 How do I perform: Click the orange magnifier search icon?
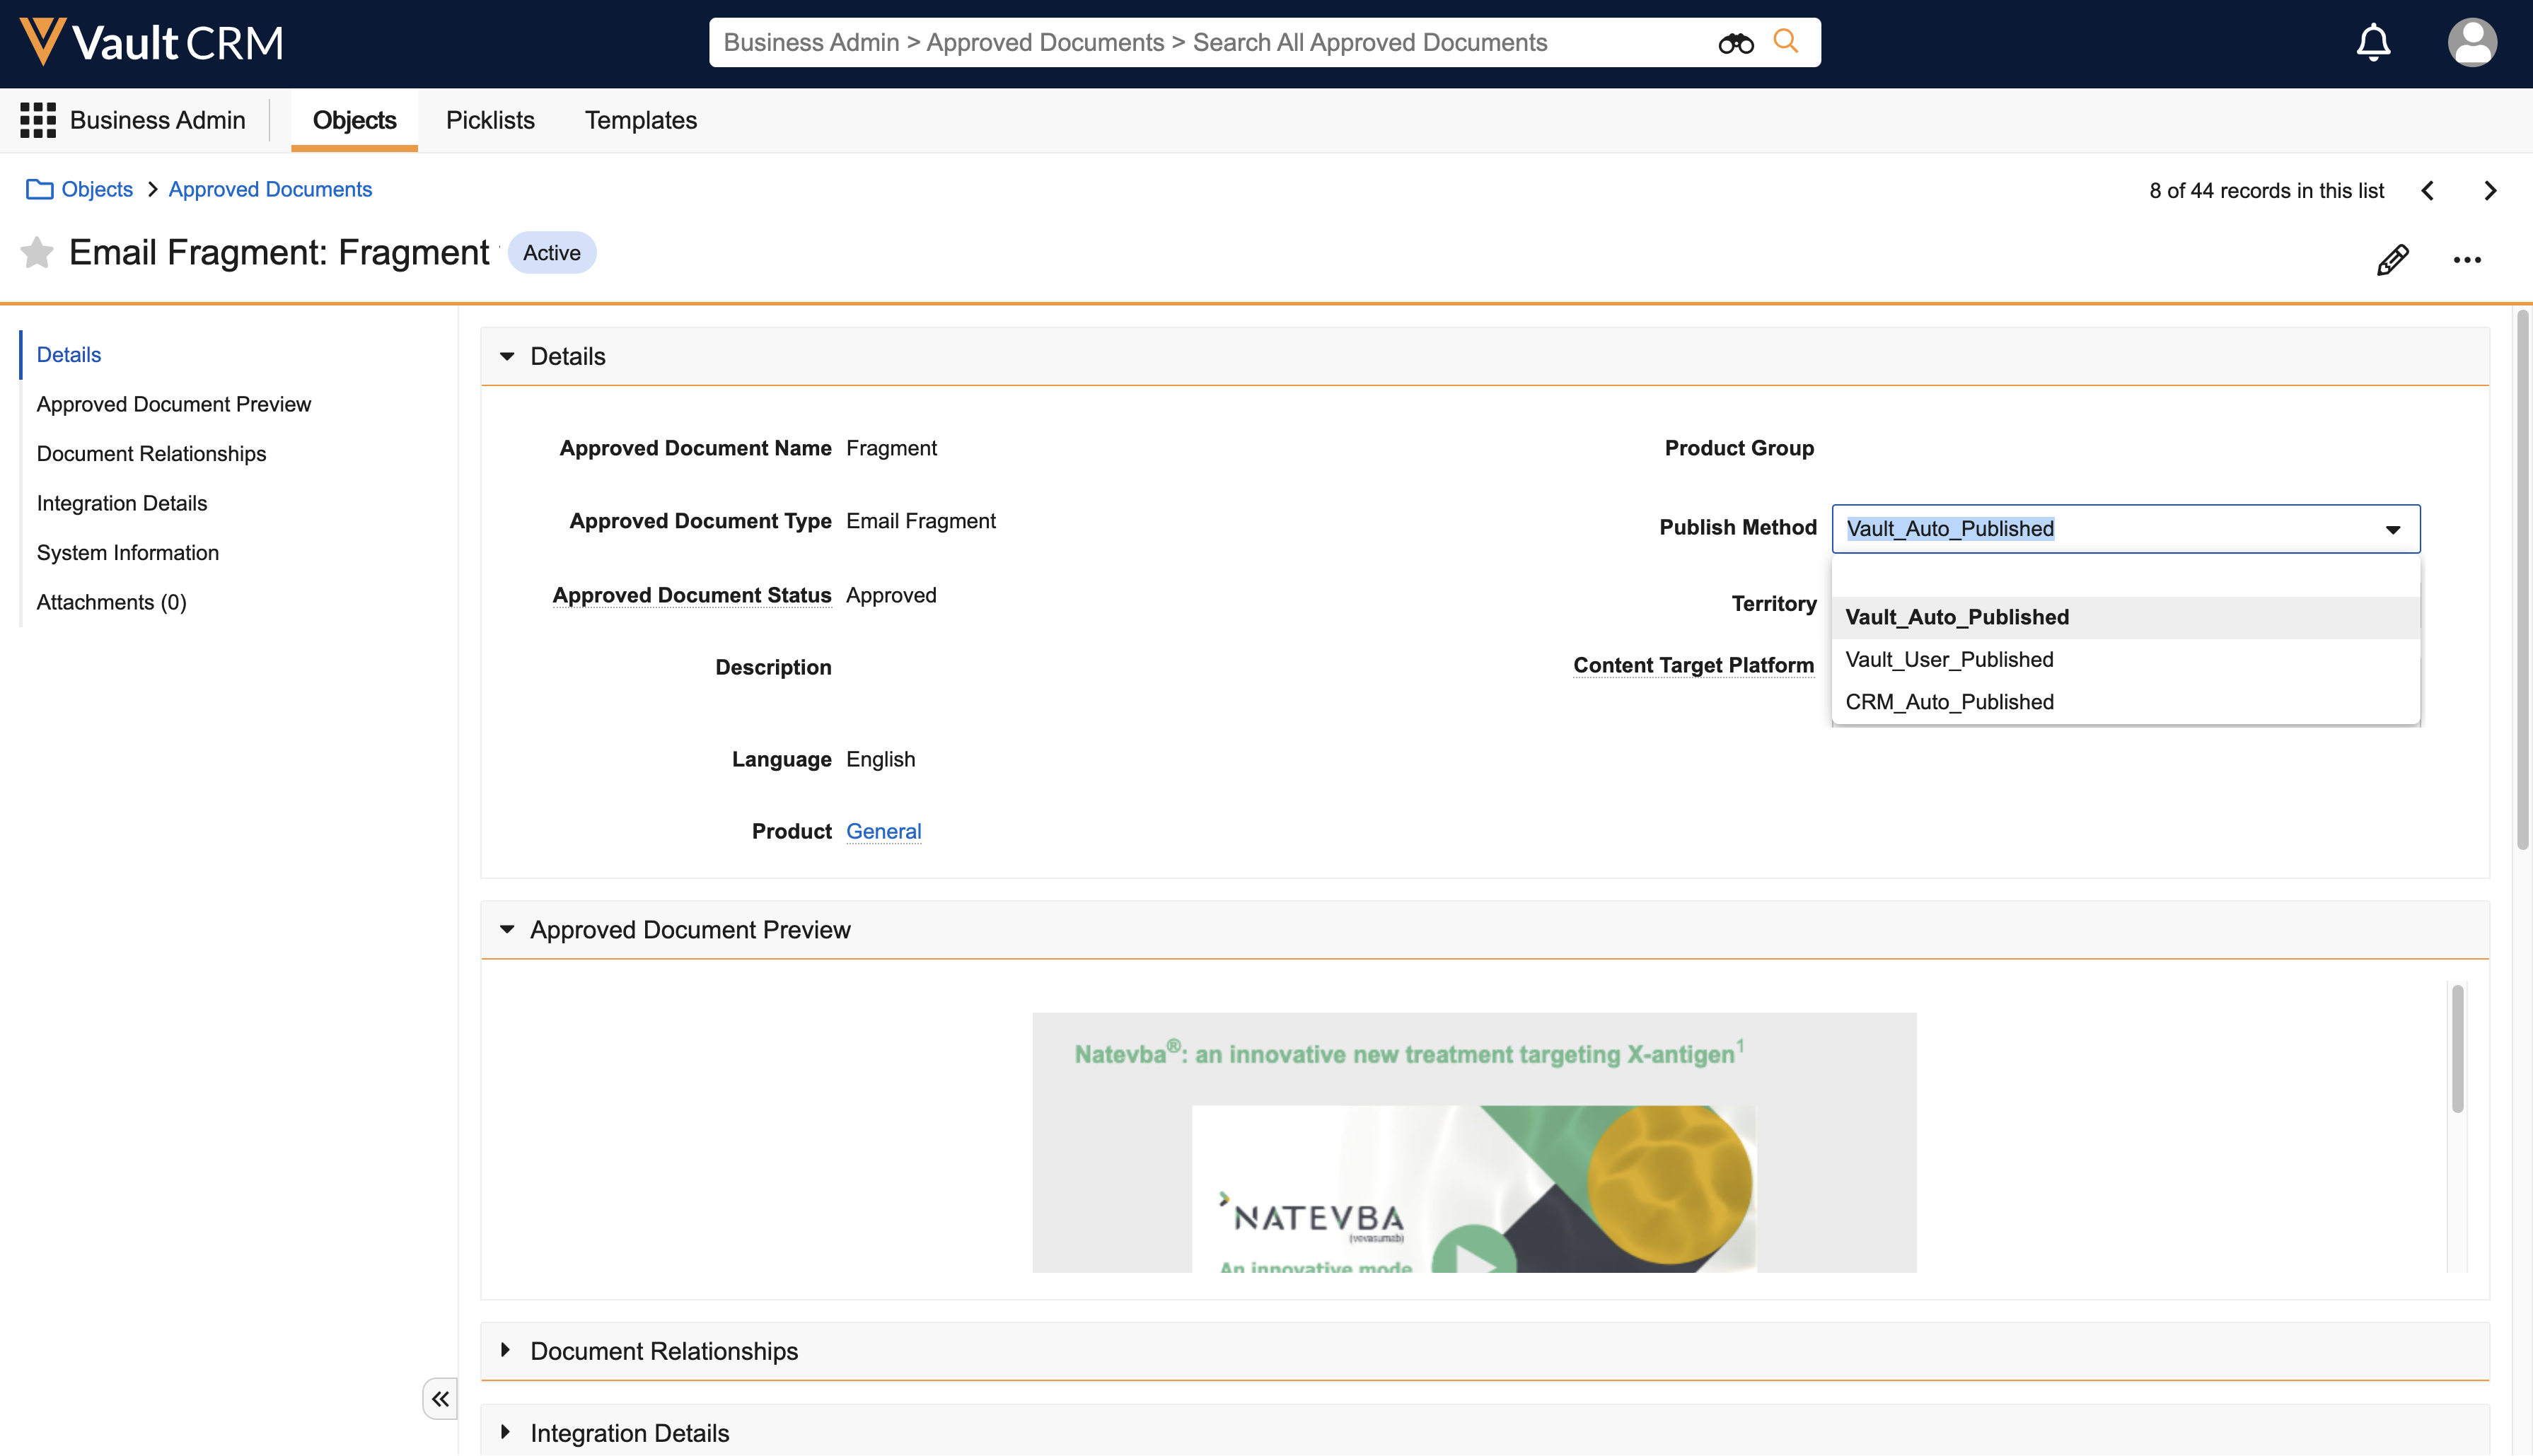1785,41
